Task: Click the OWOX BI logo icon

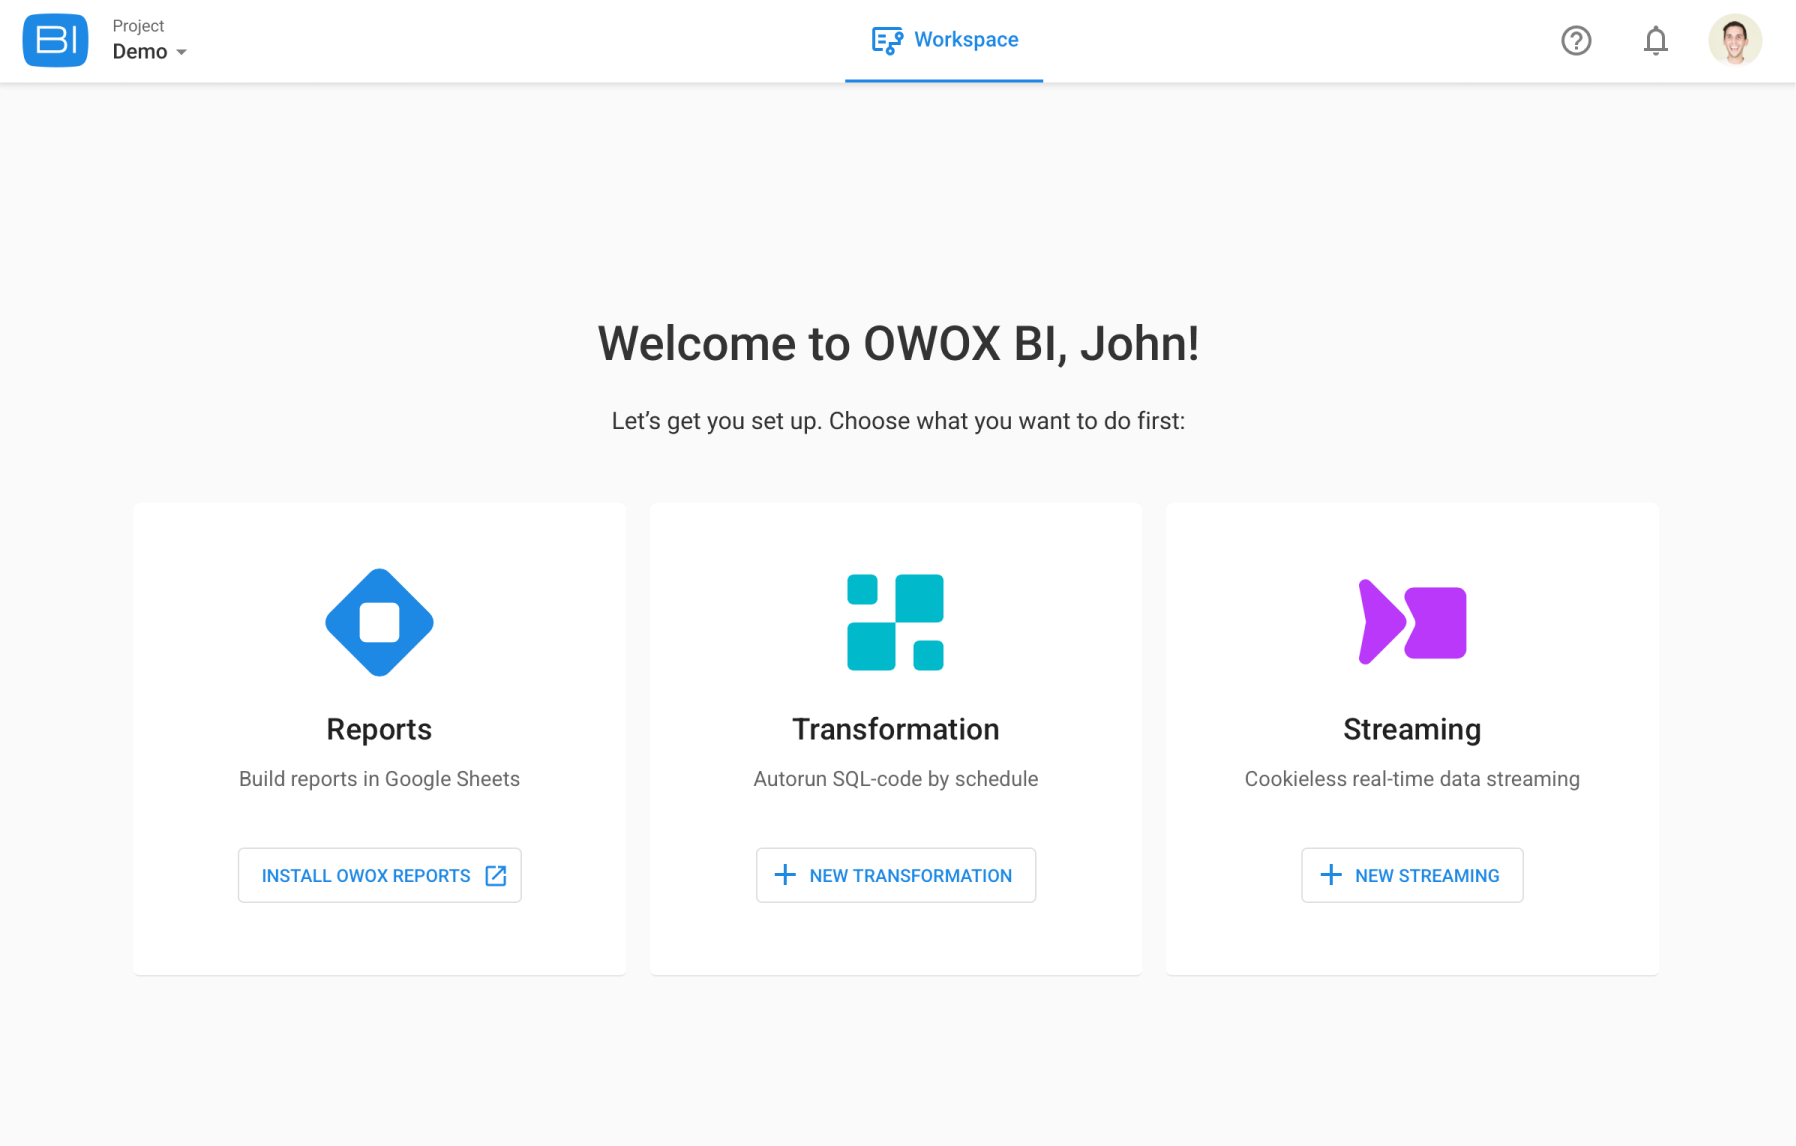Action: (55, 41)
